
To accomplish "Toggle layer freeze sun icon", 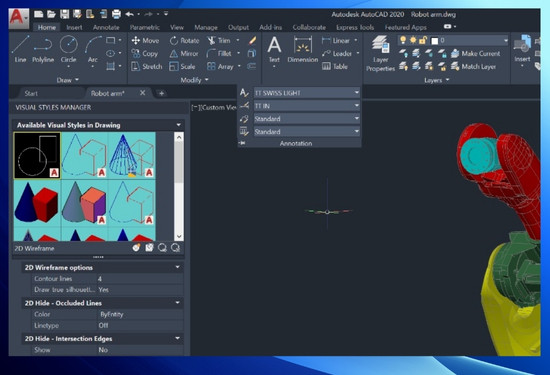I will click(x=413, y=40).
